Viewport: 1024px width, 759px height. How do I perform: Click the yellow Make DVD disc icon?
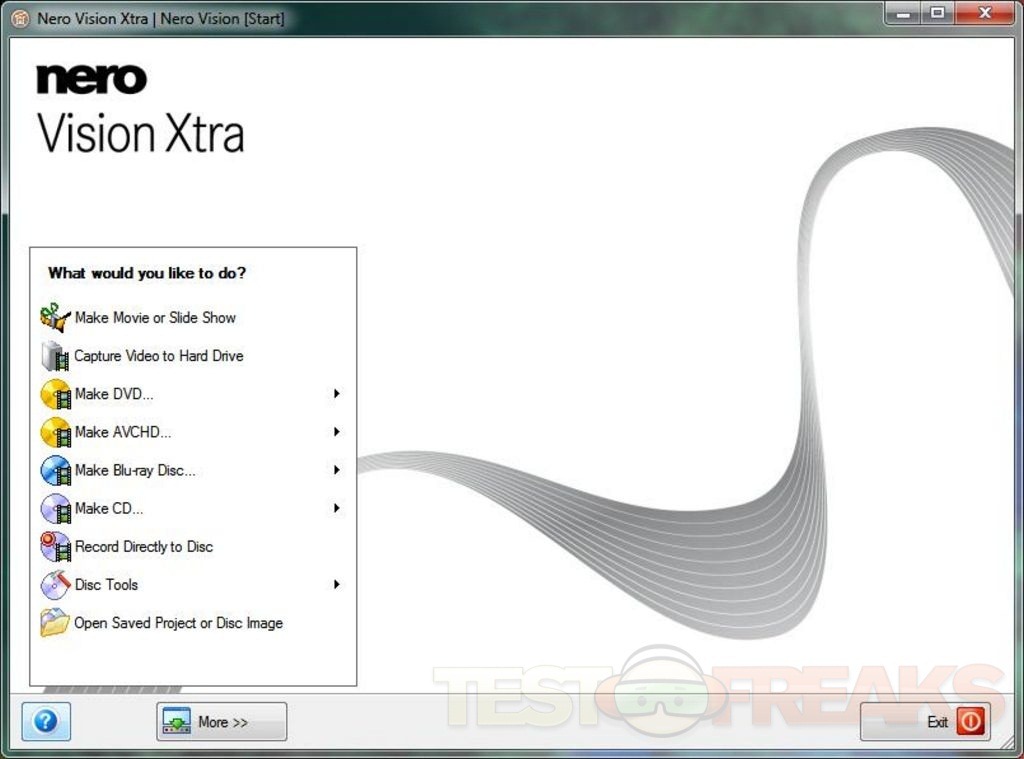[55, 394]
